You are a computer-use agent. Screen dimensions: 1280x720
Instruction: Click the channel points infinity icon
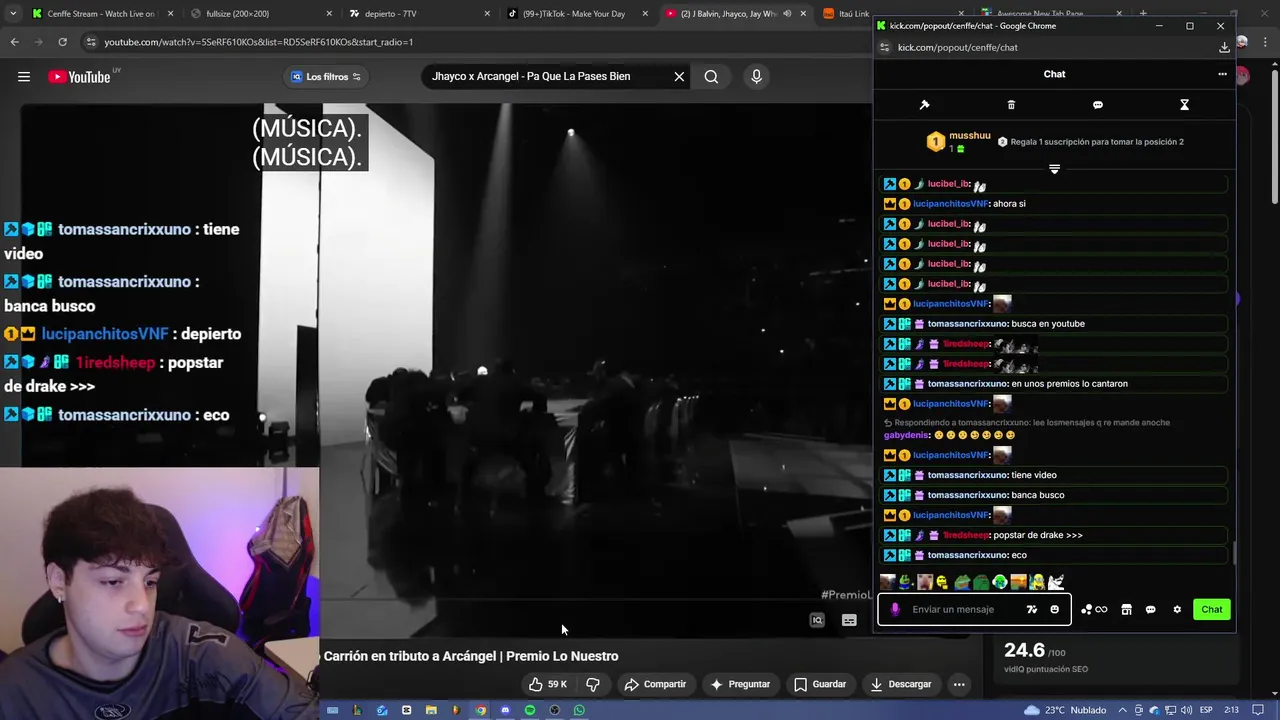pos(1094,609)
